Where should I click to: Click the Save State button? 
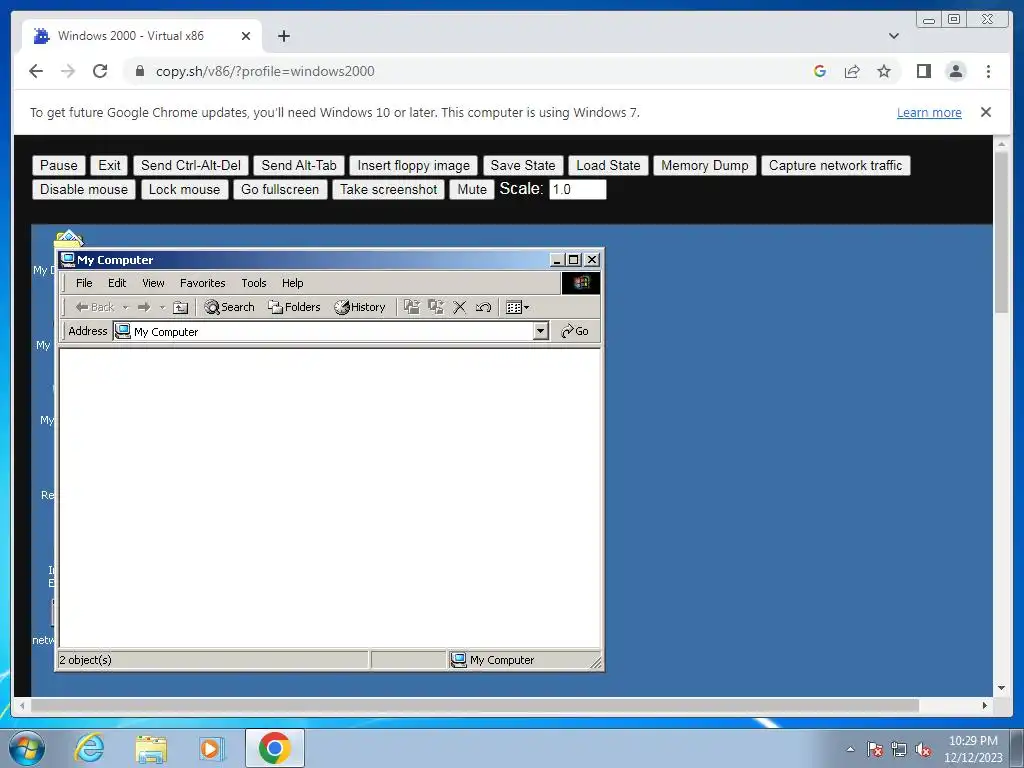point(522,165)
